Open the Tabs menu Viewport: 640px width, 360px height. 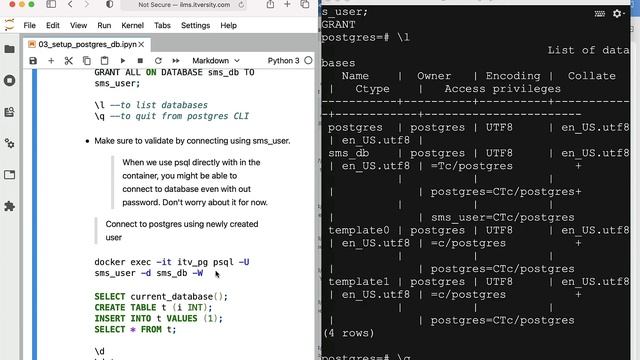pos(162,25)
